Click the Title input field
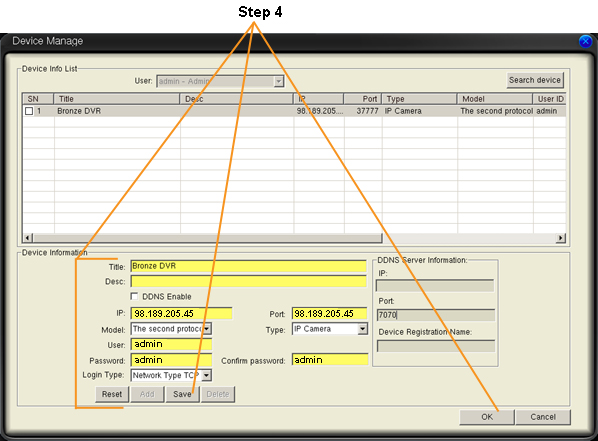 249,266
